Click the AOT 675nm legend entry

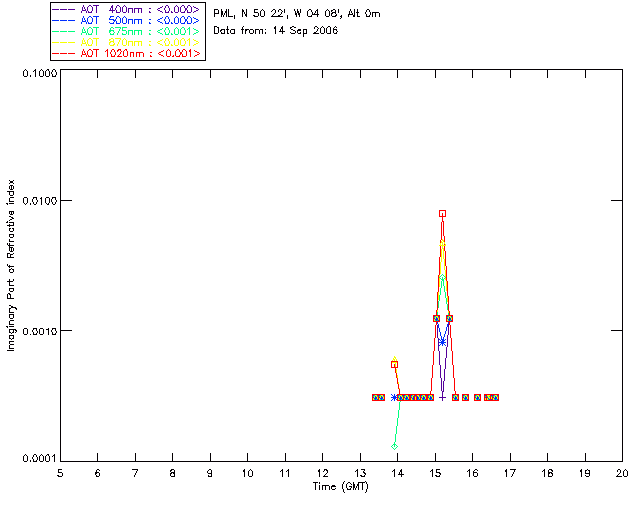point(126,31)
